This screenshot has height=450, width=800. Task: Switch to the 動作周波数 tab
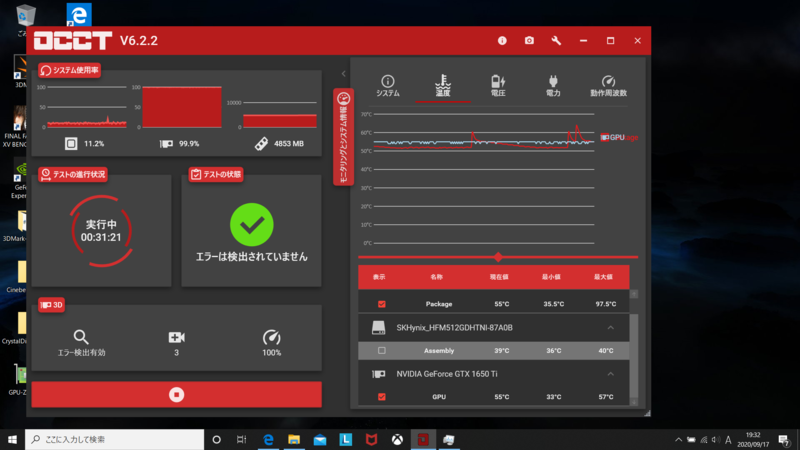[608, 86]
